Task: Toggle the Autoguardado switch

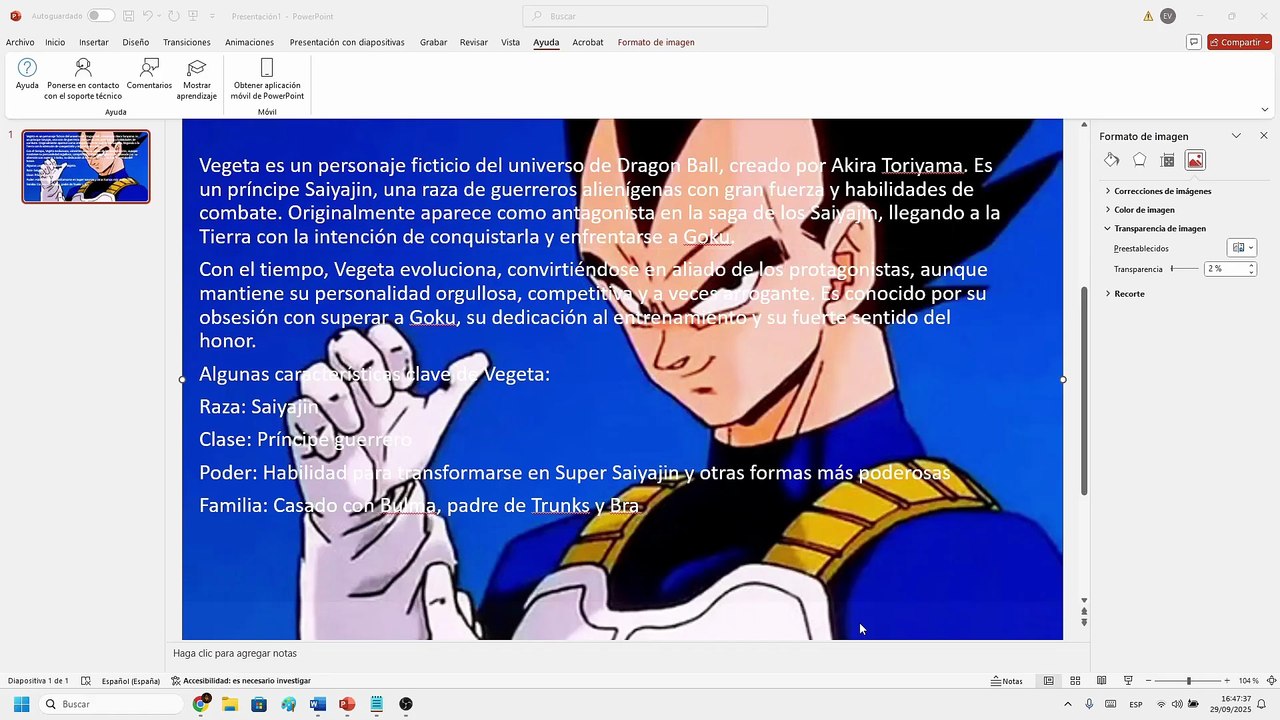Action: tap(100, 16)
